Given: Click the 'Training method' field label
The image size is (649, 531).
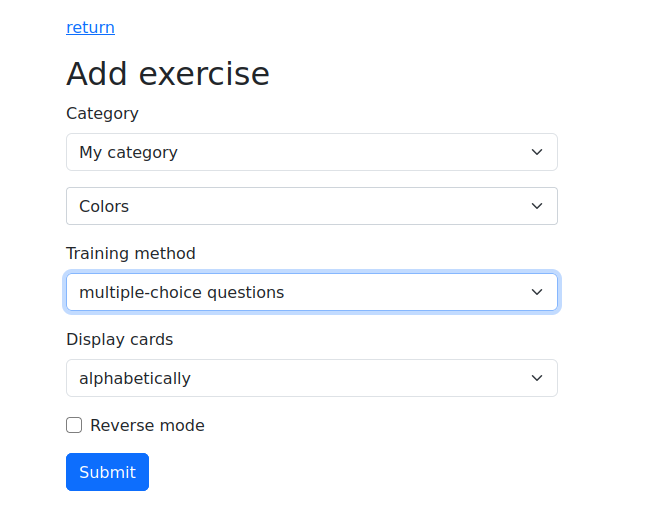Looking at the screenshot, I should click(131, 253).
